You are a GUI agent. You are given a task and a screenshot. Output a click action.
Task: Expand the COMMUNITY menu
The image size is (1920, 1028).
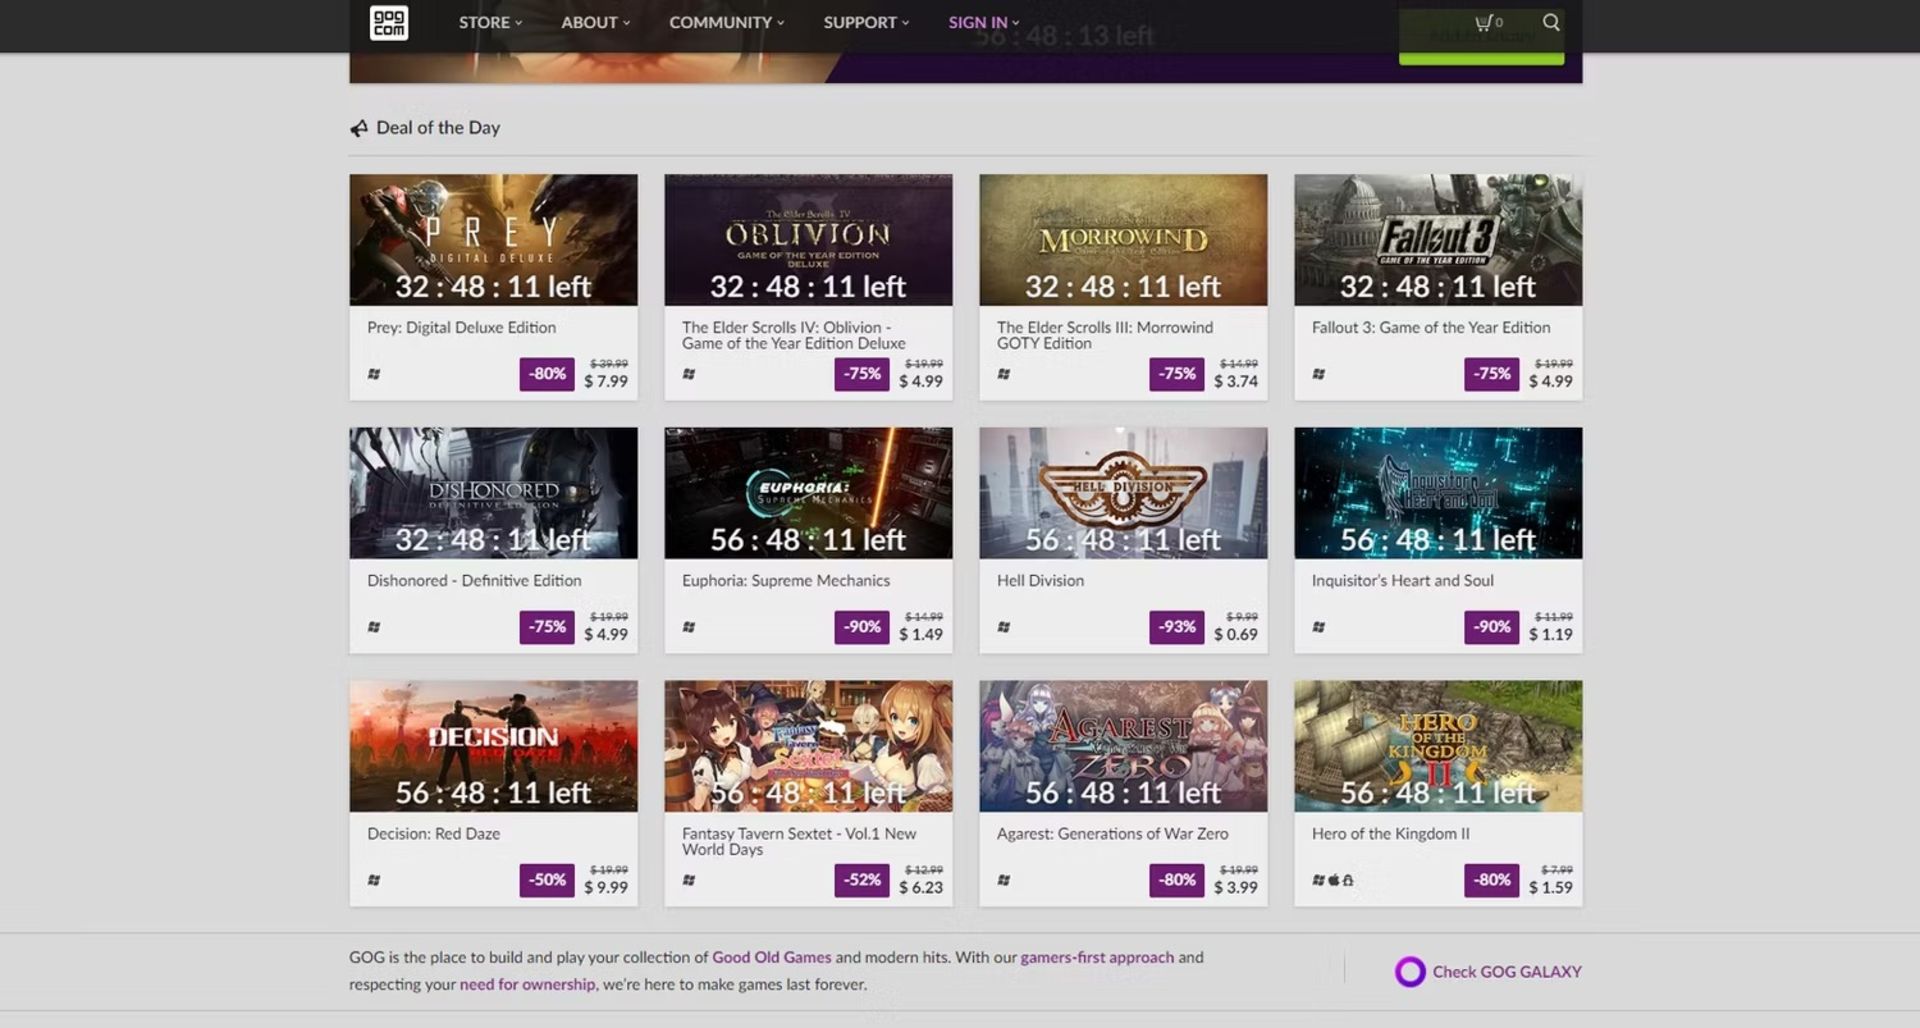726,22
